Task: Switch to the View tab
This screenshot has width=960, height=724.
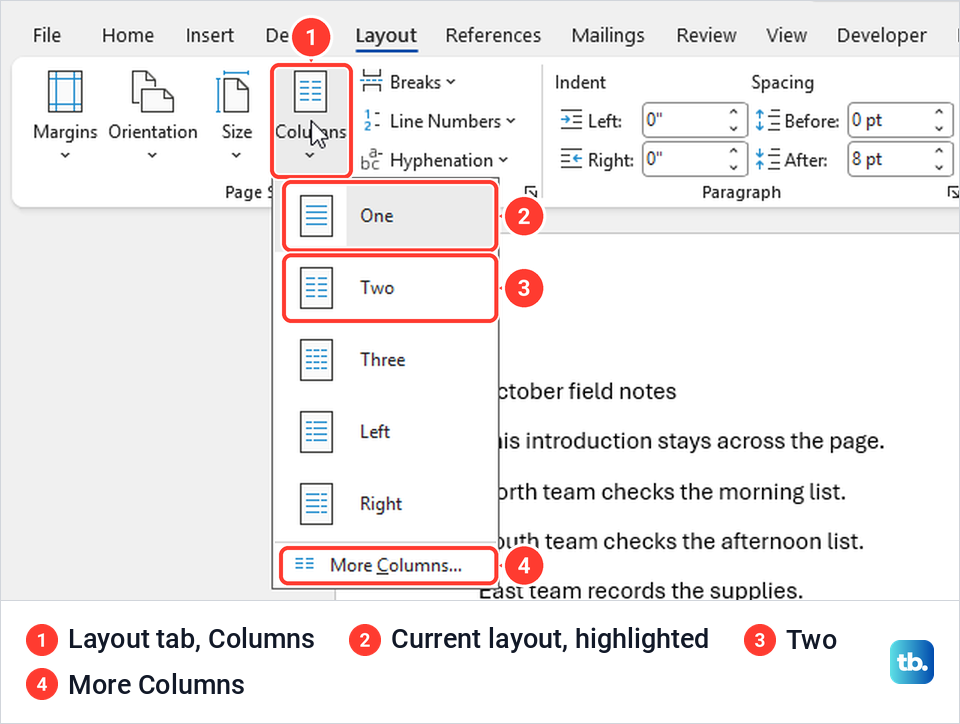Action: click(786, 35)
